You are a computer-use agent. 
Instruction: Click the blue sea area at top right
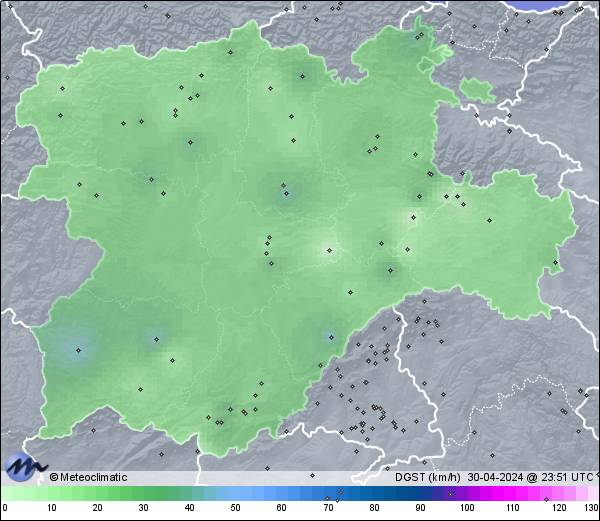point(540,5)
